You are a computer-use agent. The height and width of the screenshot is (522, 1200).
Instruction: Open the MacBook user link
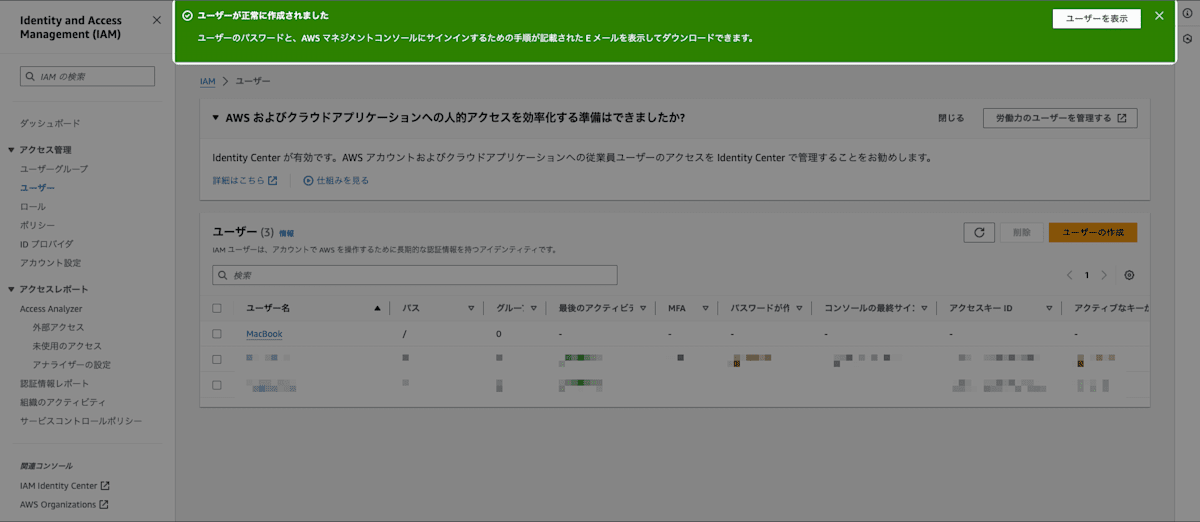pyautogui.click(x=264, y=334)
